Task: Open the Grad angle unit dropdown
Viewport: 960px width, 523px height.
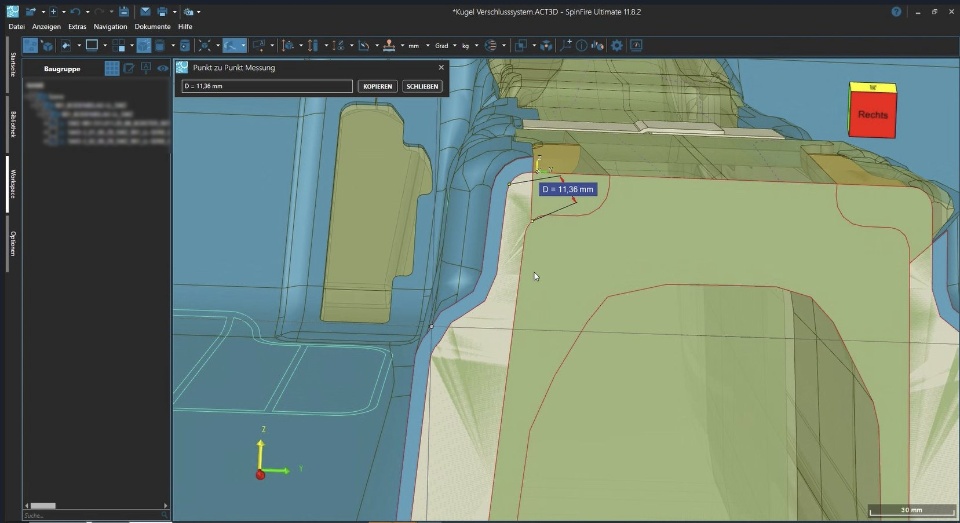Action: tap(442, 45)
